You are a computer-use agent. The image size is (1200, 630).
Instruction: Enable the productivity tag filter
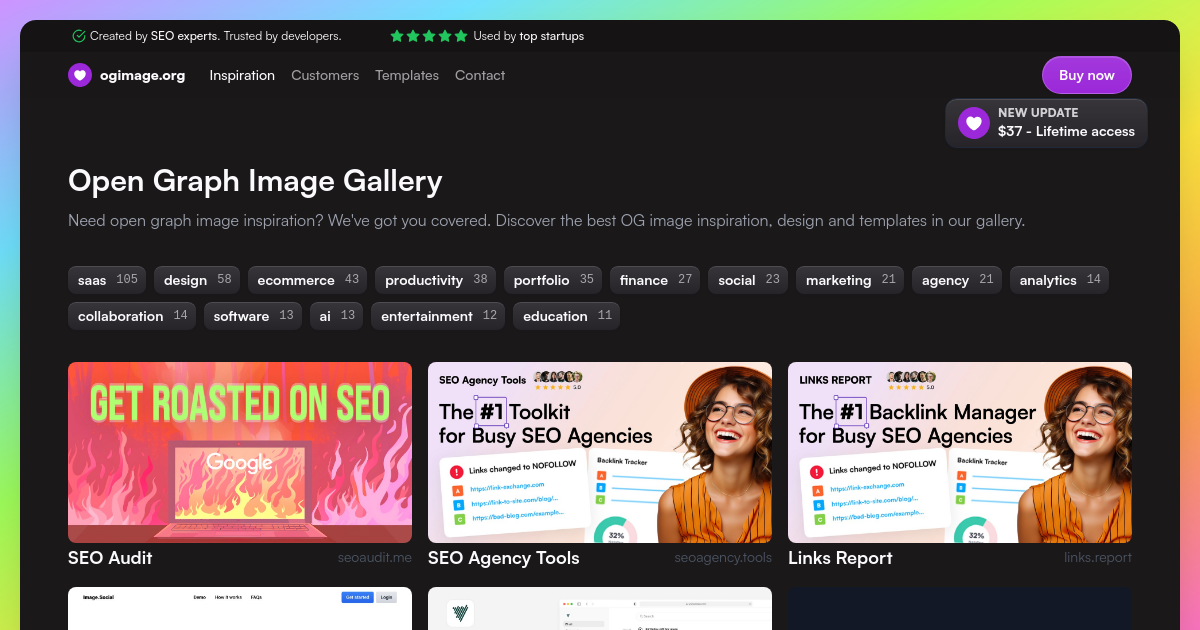pos(435,280)
